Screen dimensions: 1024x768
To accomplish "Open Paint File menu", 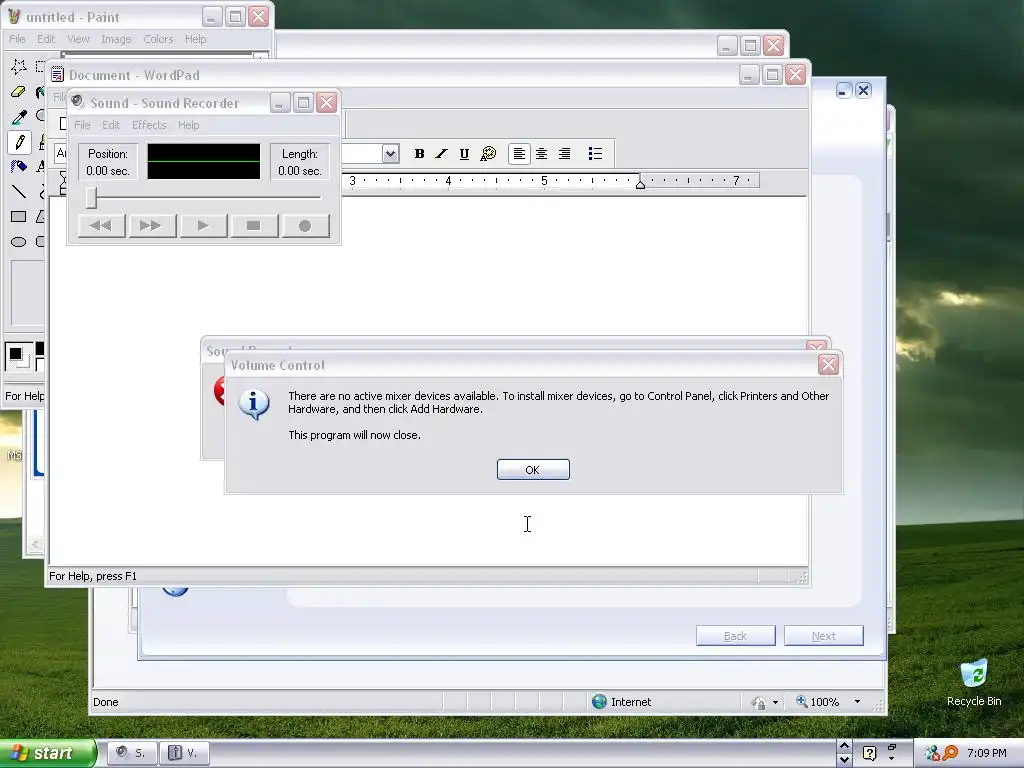I will point(17,39).
